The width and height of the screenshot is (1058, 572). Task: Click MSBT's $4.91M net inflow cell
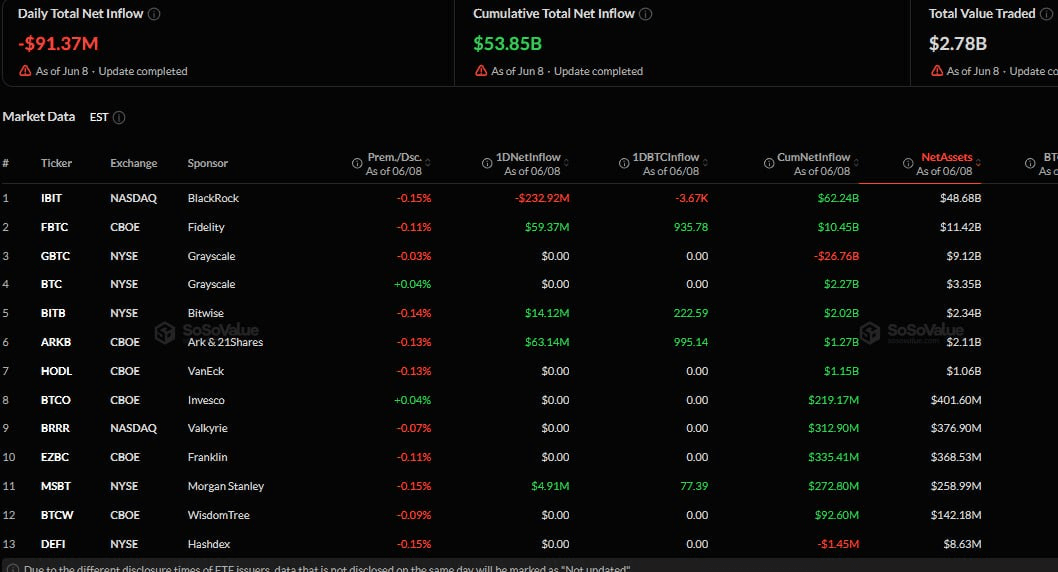(550, 486)
